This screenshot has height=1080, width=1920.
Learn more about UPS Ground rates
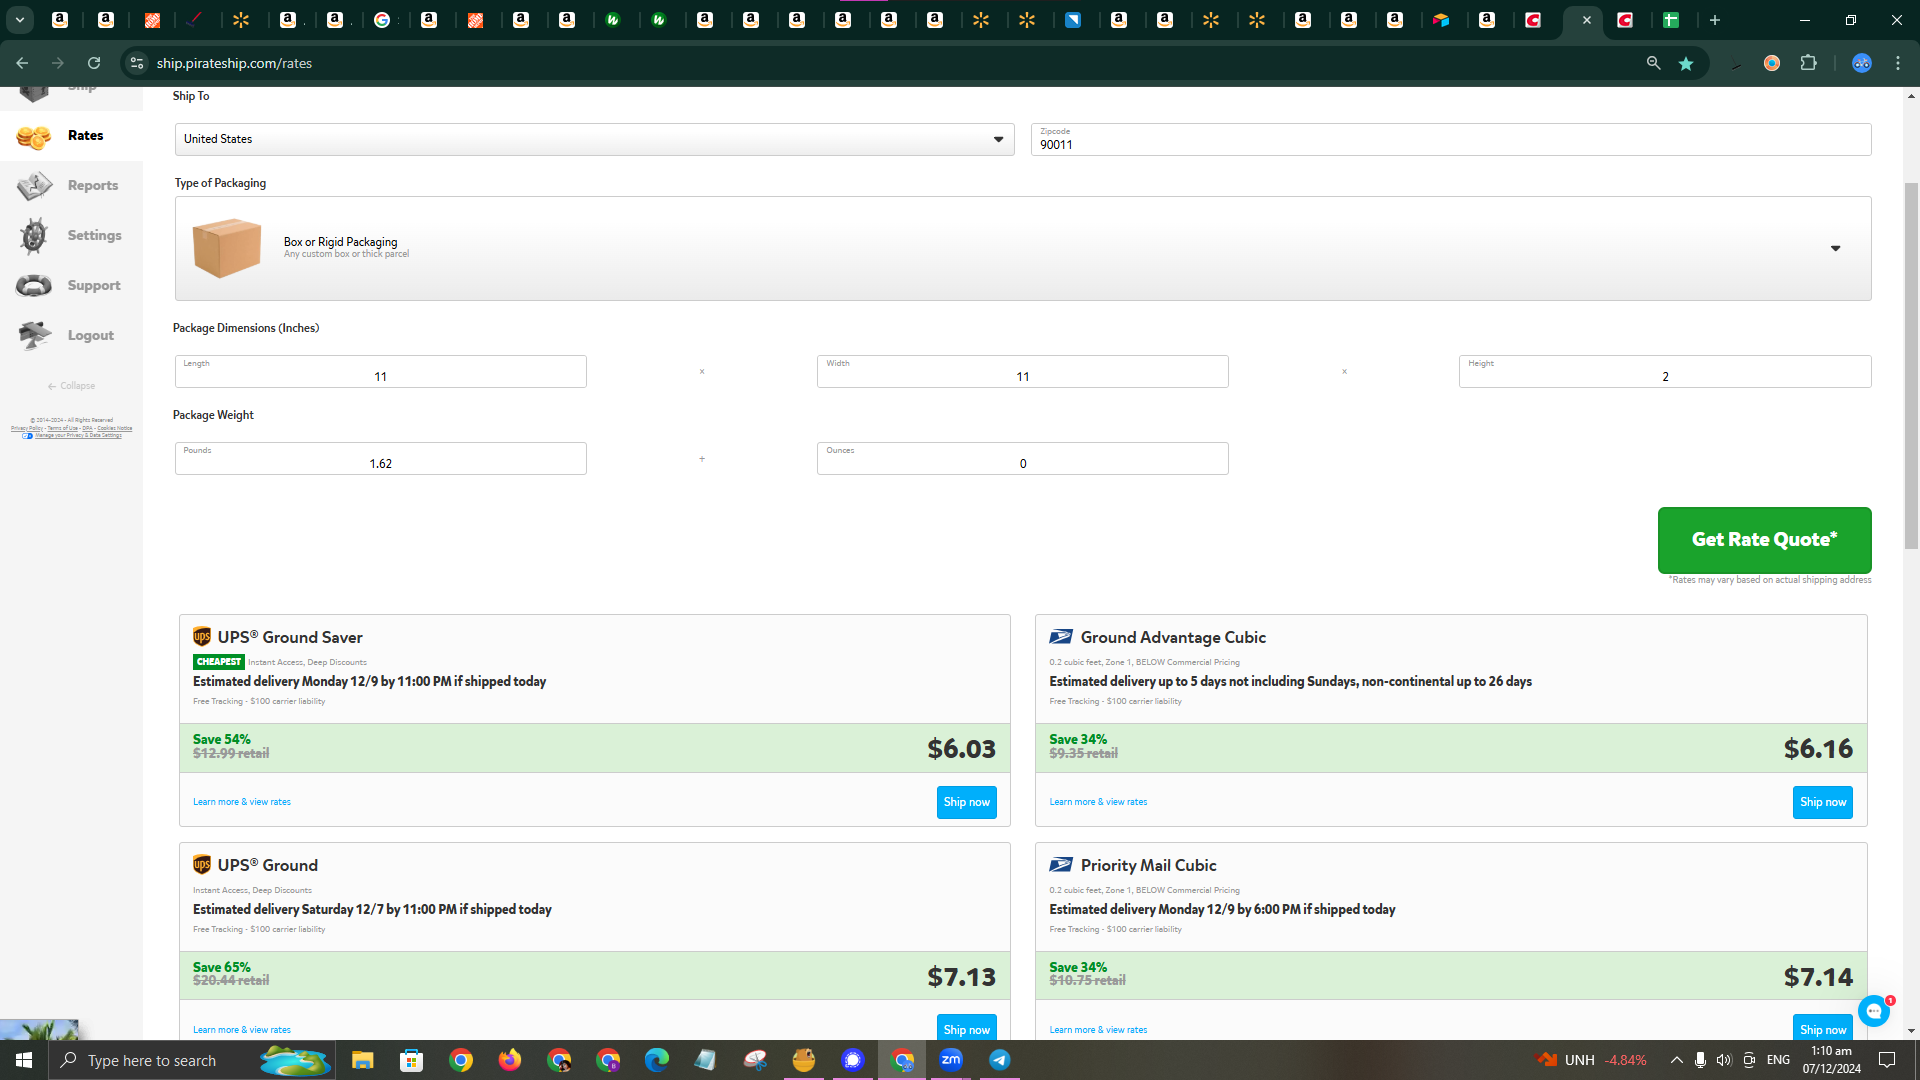tap(242, 1030)
